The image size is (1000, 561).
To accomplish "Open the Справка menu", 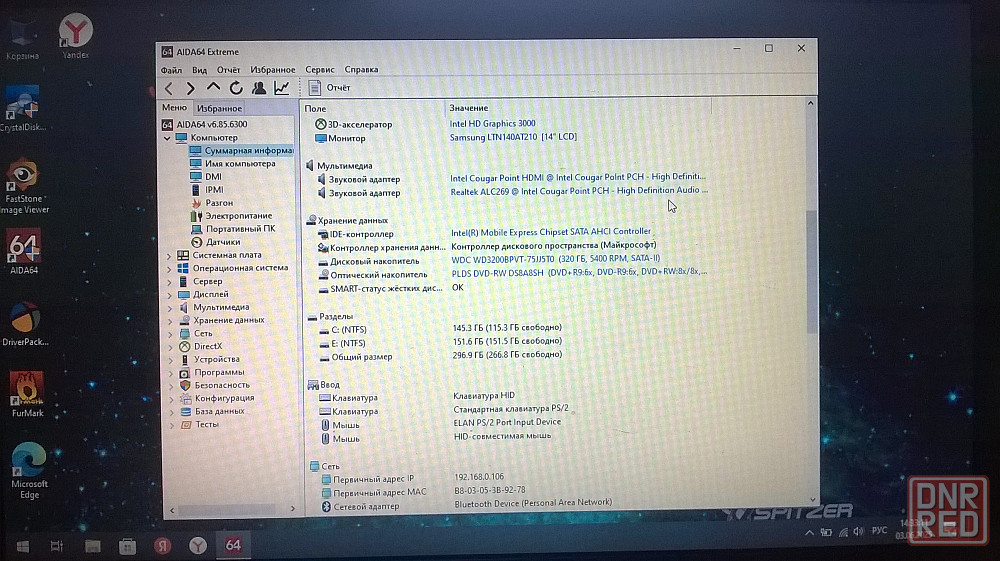I will 361,69.
